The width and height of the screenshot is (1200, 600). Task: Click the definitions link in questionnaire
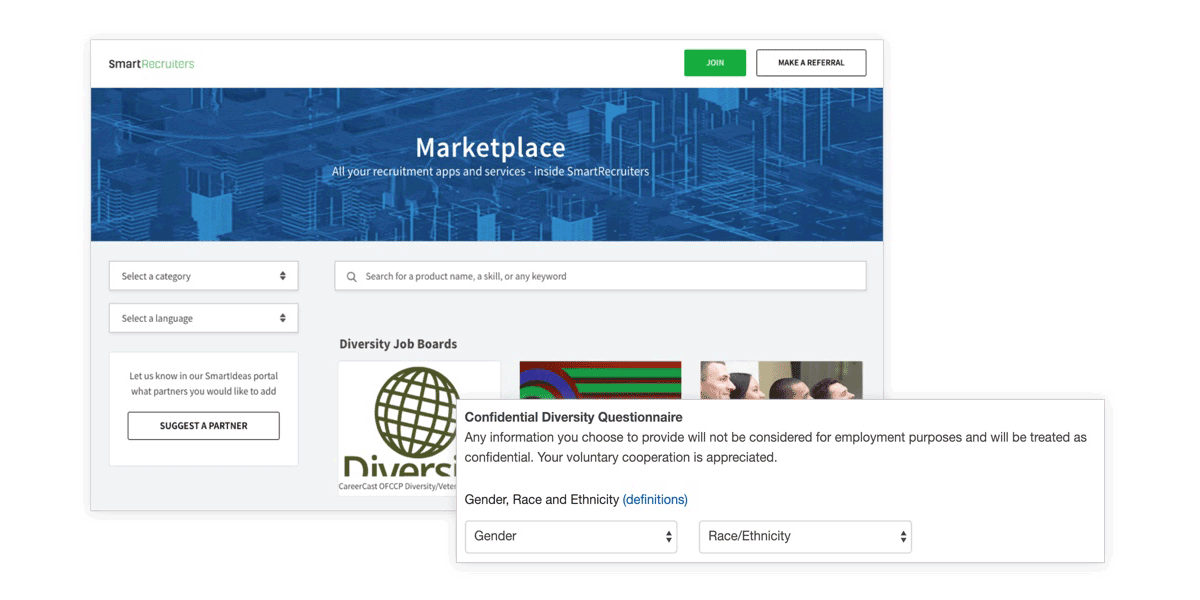point(655,499)
